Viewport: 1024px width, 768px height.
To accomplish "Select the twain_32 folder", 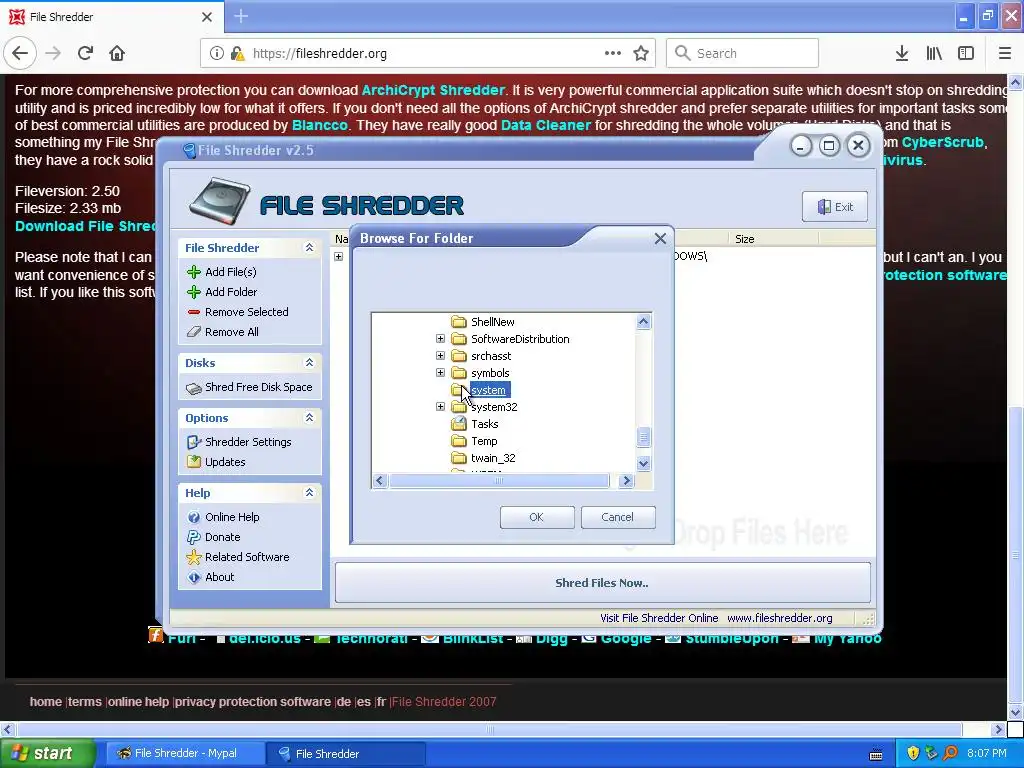I will [x=493, y=458].
